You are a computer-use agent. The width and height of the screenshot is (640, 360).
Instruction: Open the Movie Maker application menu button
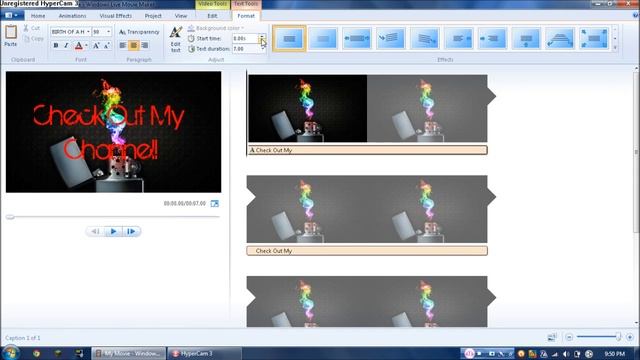[11, 16]
